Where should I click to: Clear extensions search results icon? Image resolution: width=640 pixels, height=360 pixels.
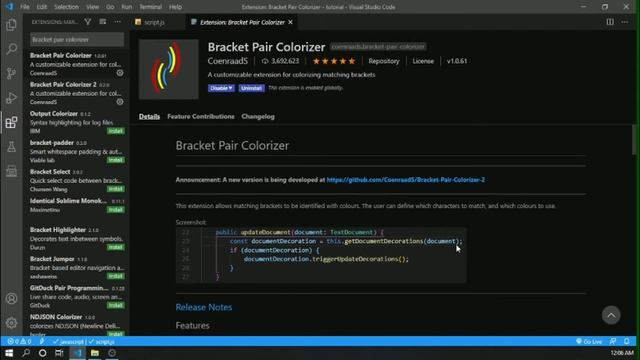click(102, 22)
